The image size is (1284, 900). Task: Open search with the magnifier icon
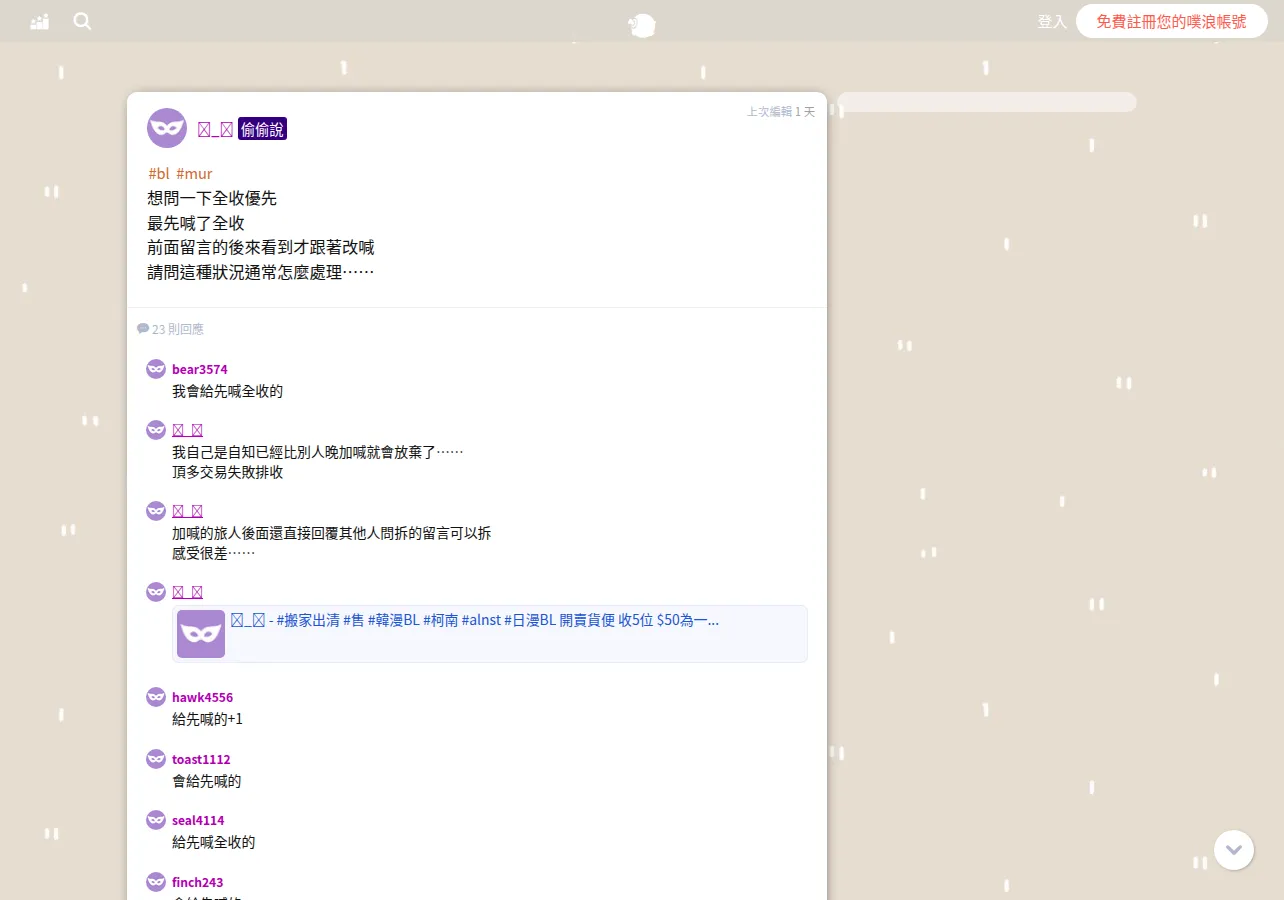click(x=82, y=21)
